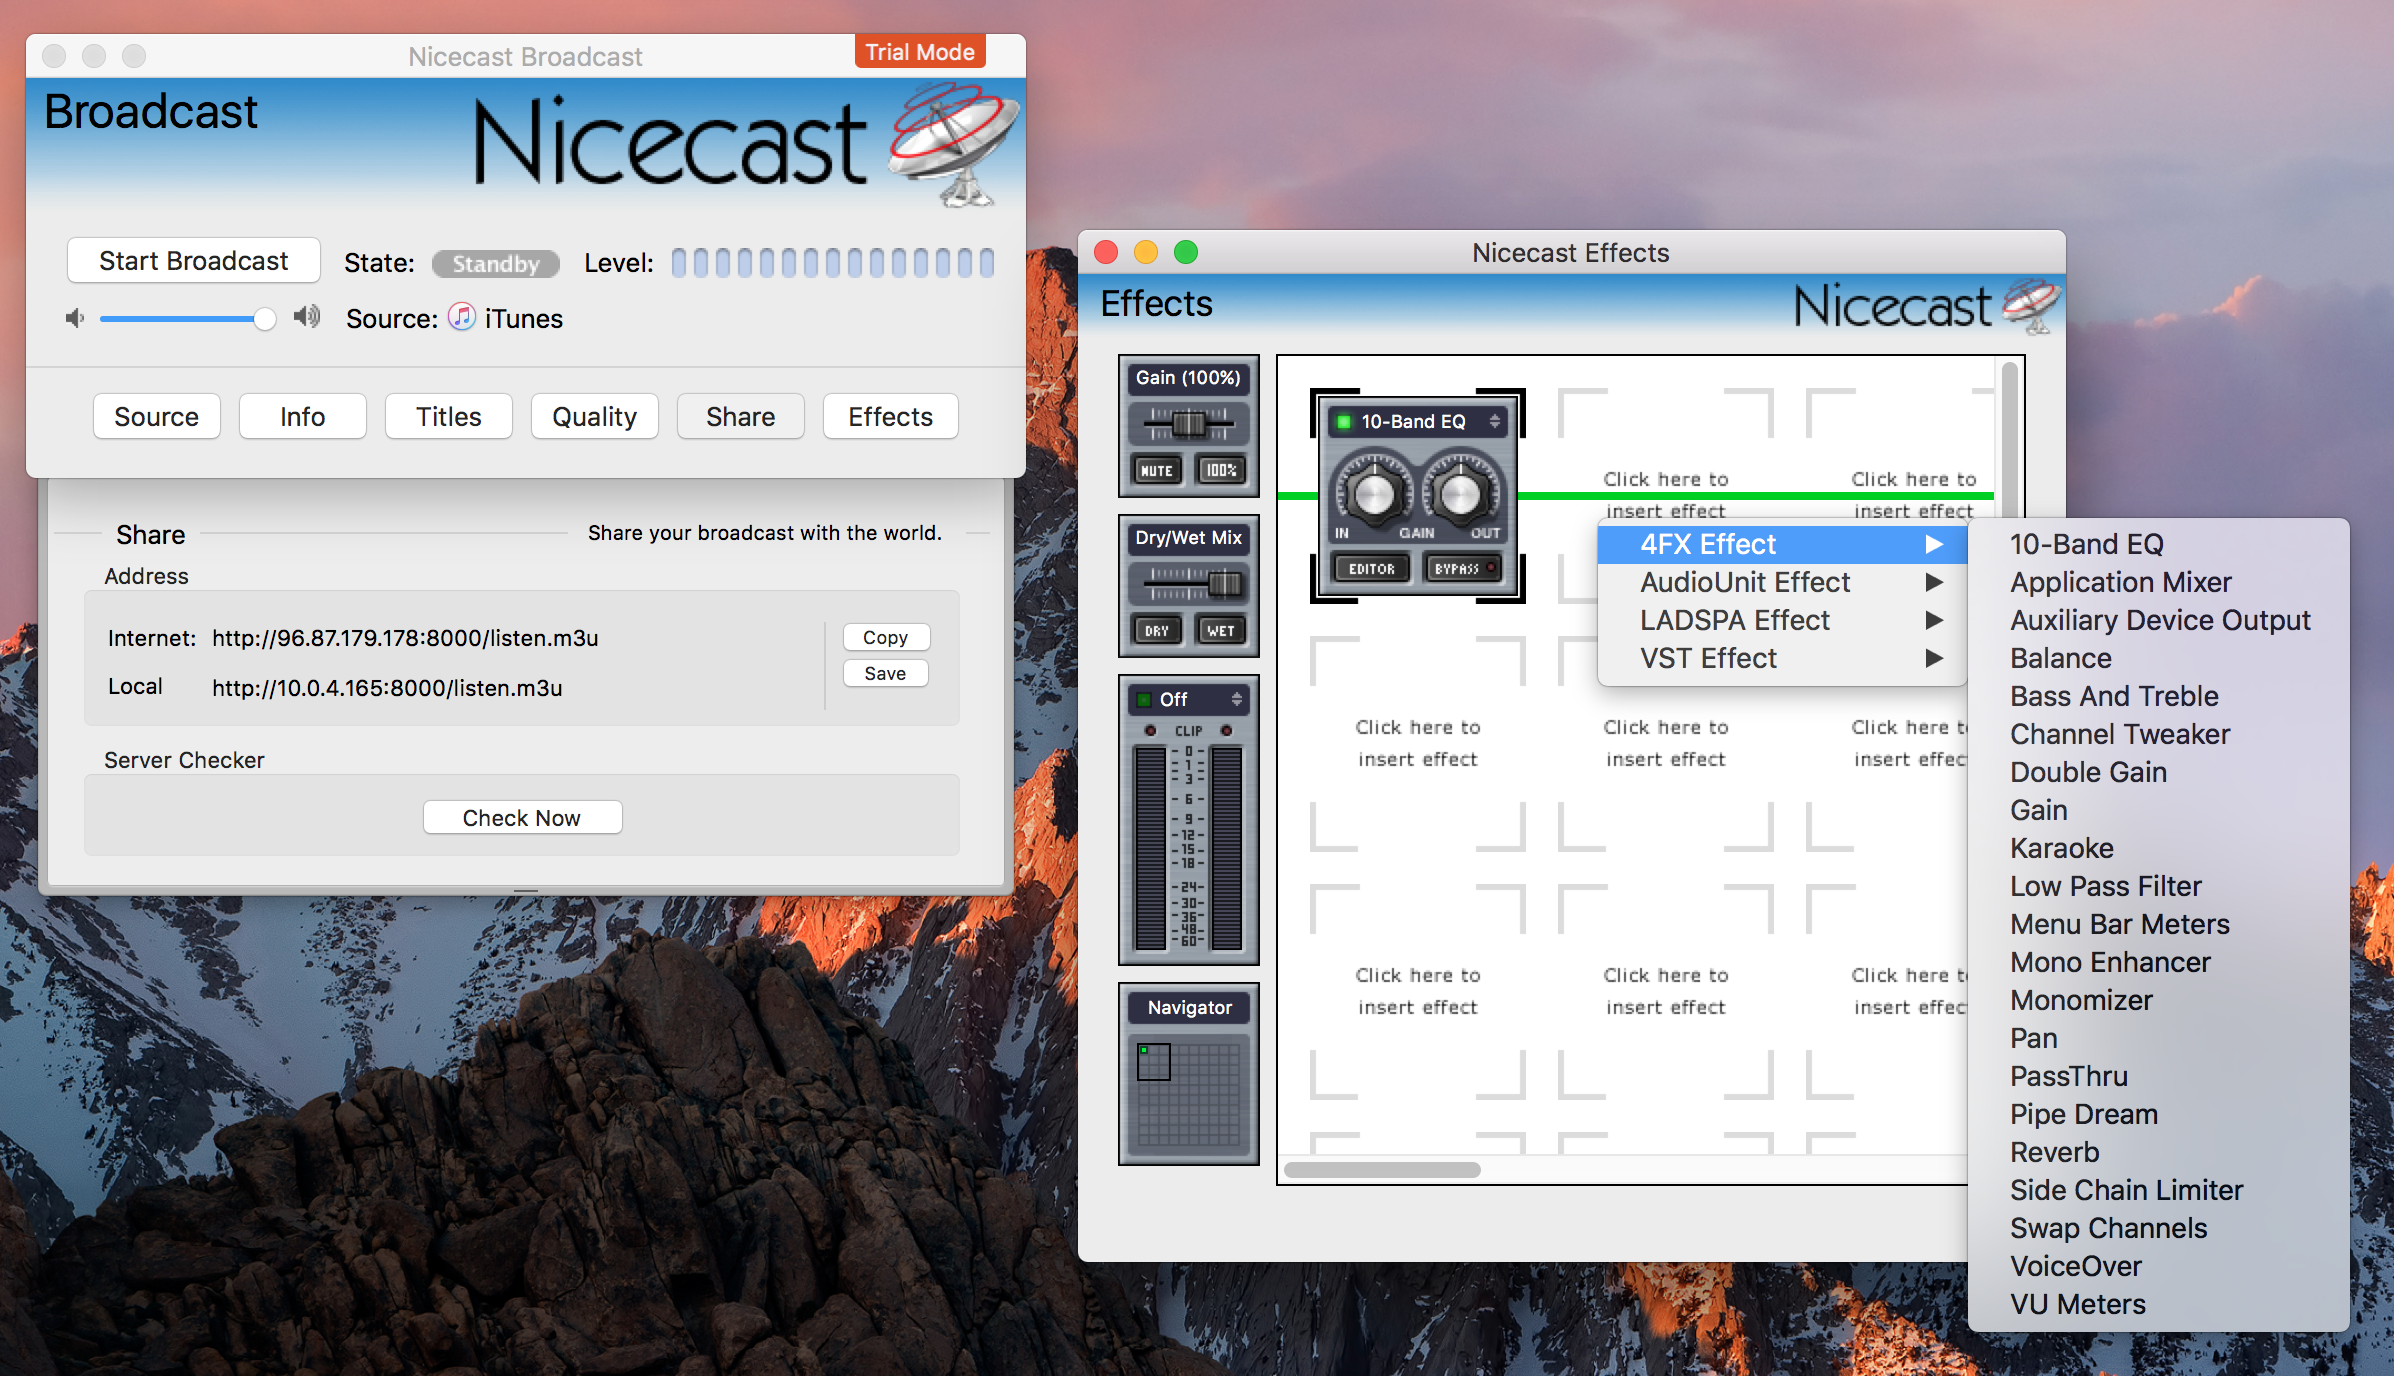The image size is (2394, 1376).
Task: Copy the broadcast address
Action: tap(885, 637)
